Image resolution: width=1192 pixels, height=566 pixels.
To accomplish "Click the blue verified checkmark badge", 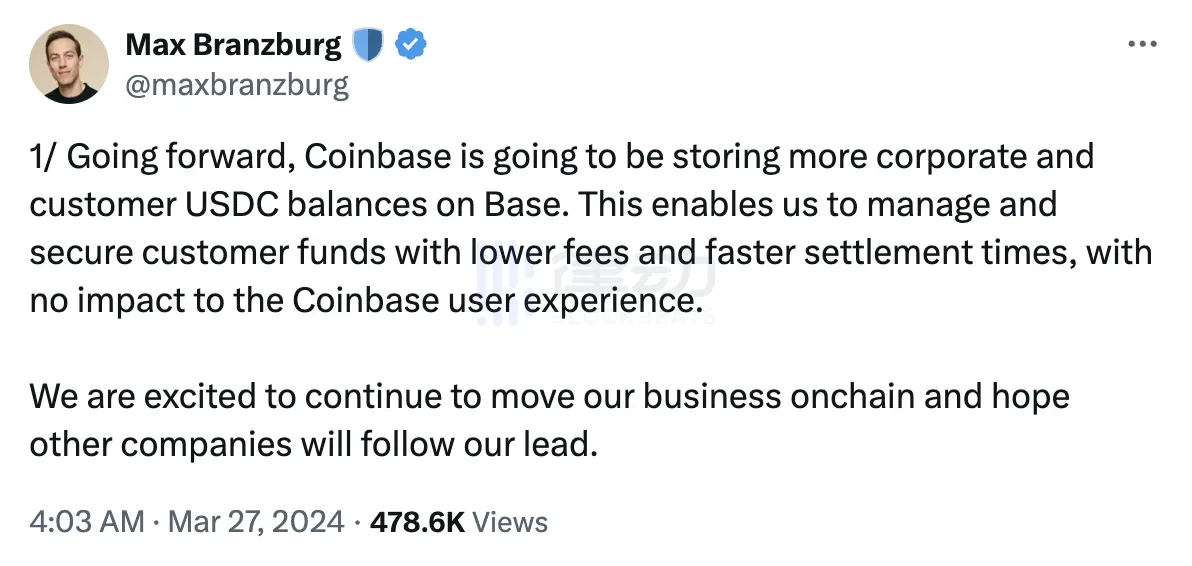I will coord(412,45).
